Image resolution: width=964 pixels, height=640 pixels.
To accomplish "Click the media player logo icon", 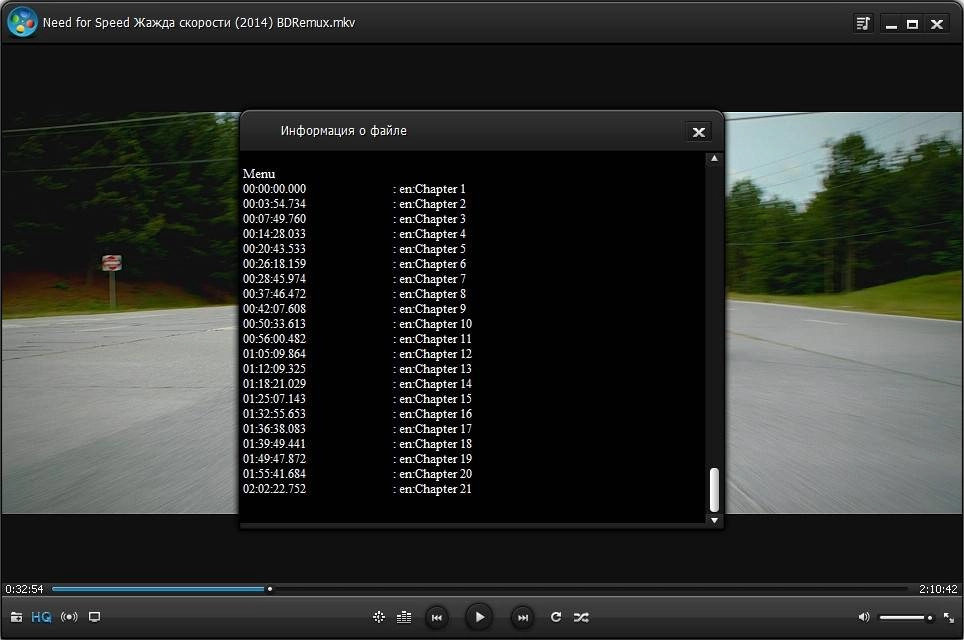I will click(22, 22).
